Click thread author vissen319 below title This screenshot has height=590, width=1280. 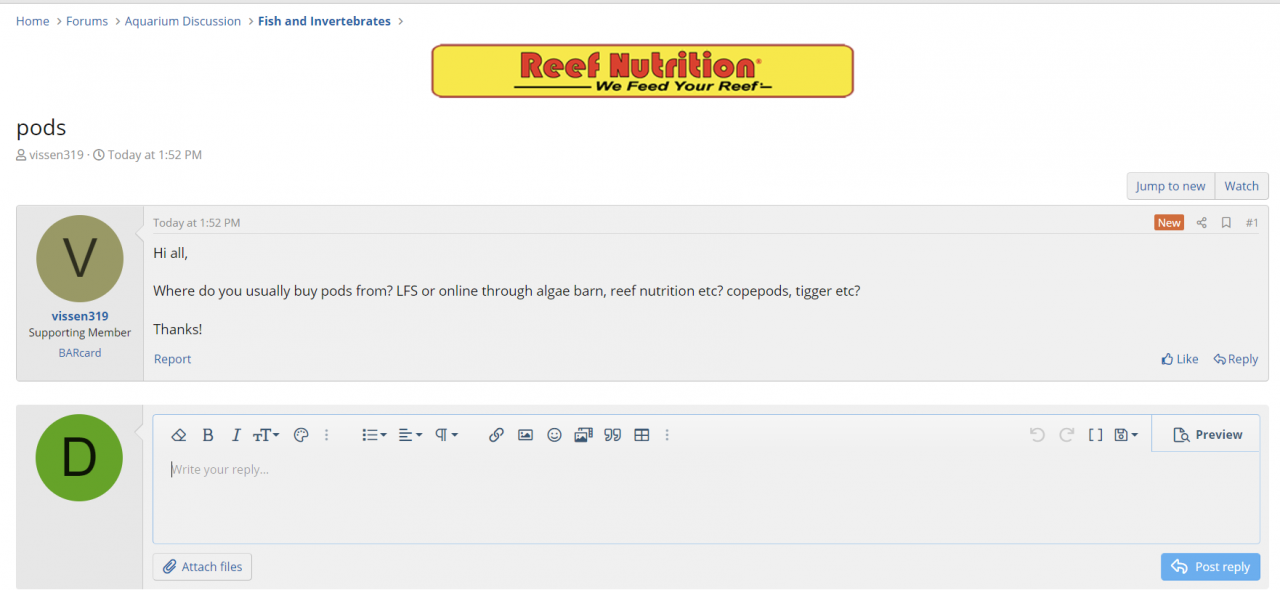point(56,155)
